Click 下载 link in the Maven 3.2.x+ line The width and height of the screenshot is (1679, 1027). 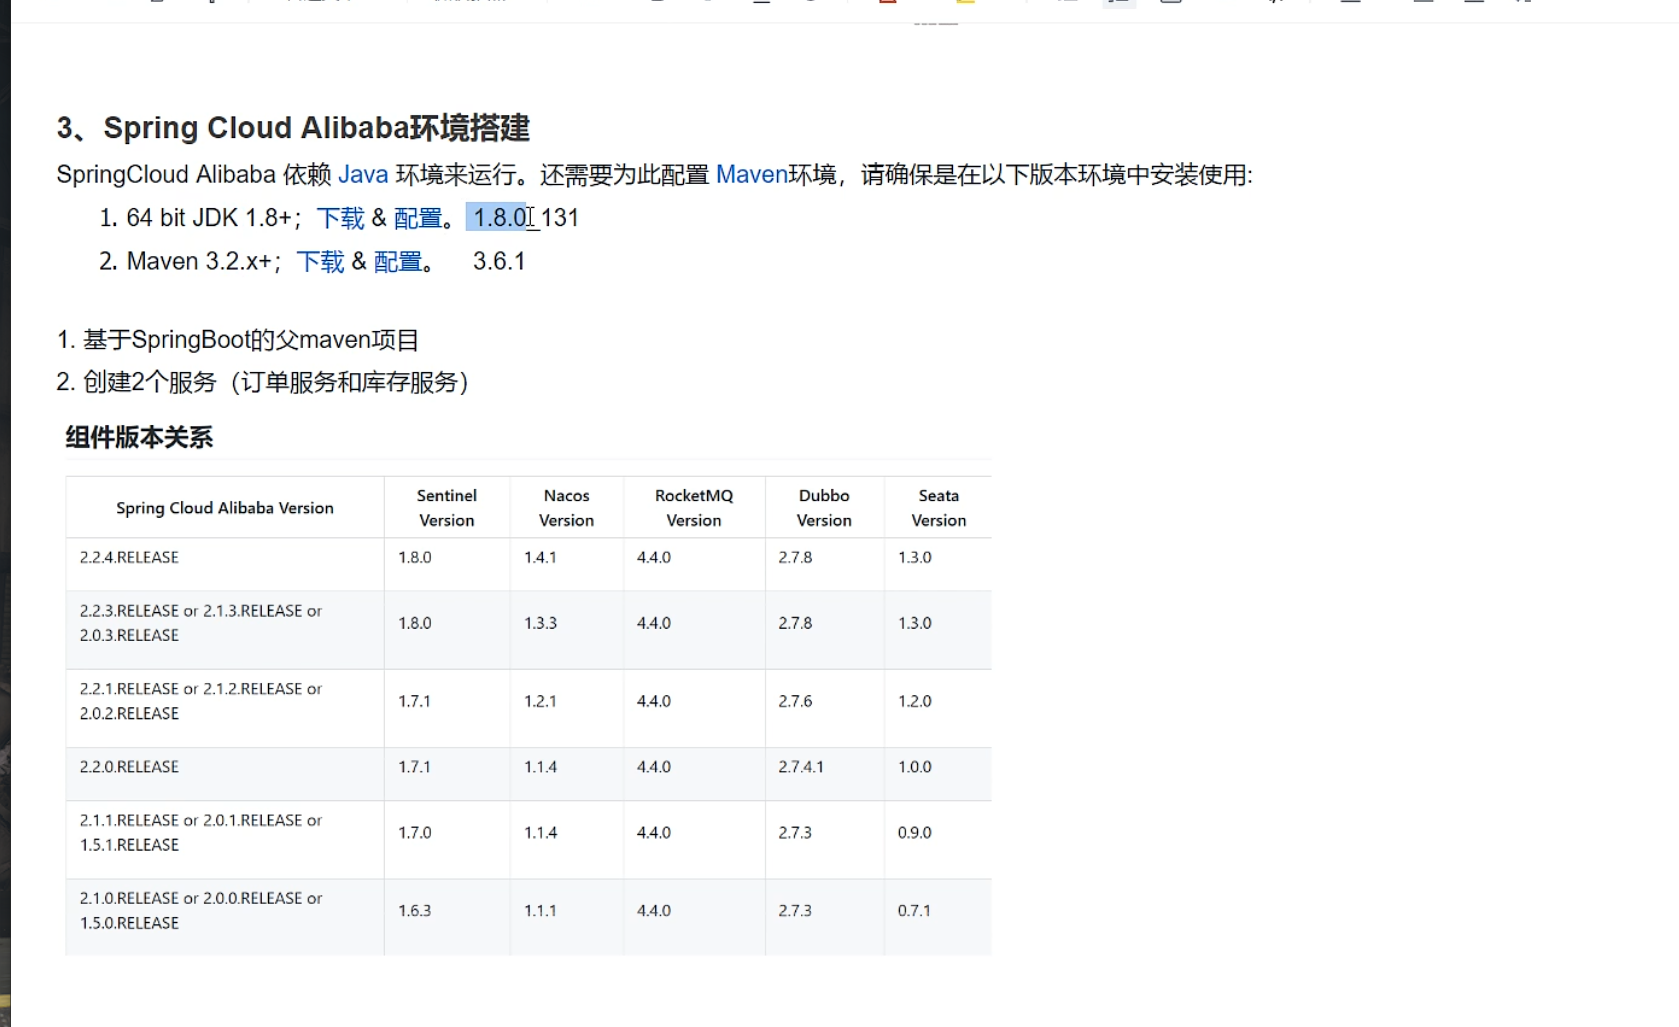click(320, 262)
